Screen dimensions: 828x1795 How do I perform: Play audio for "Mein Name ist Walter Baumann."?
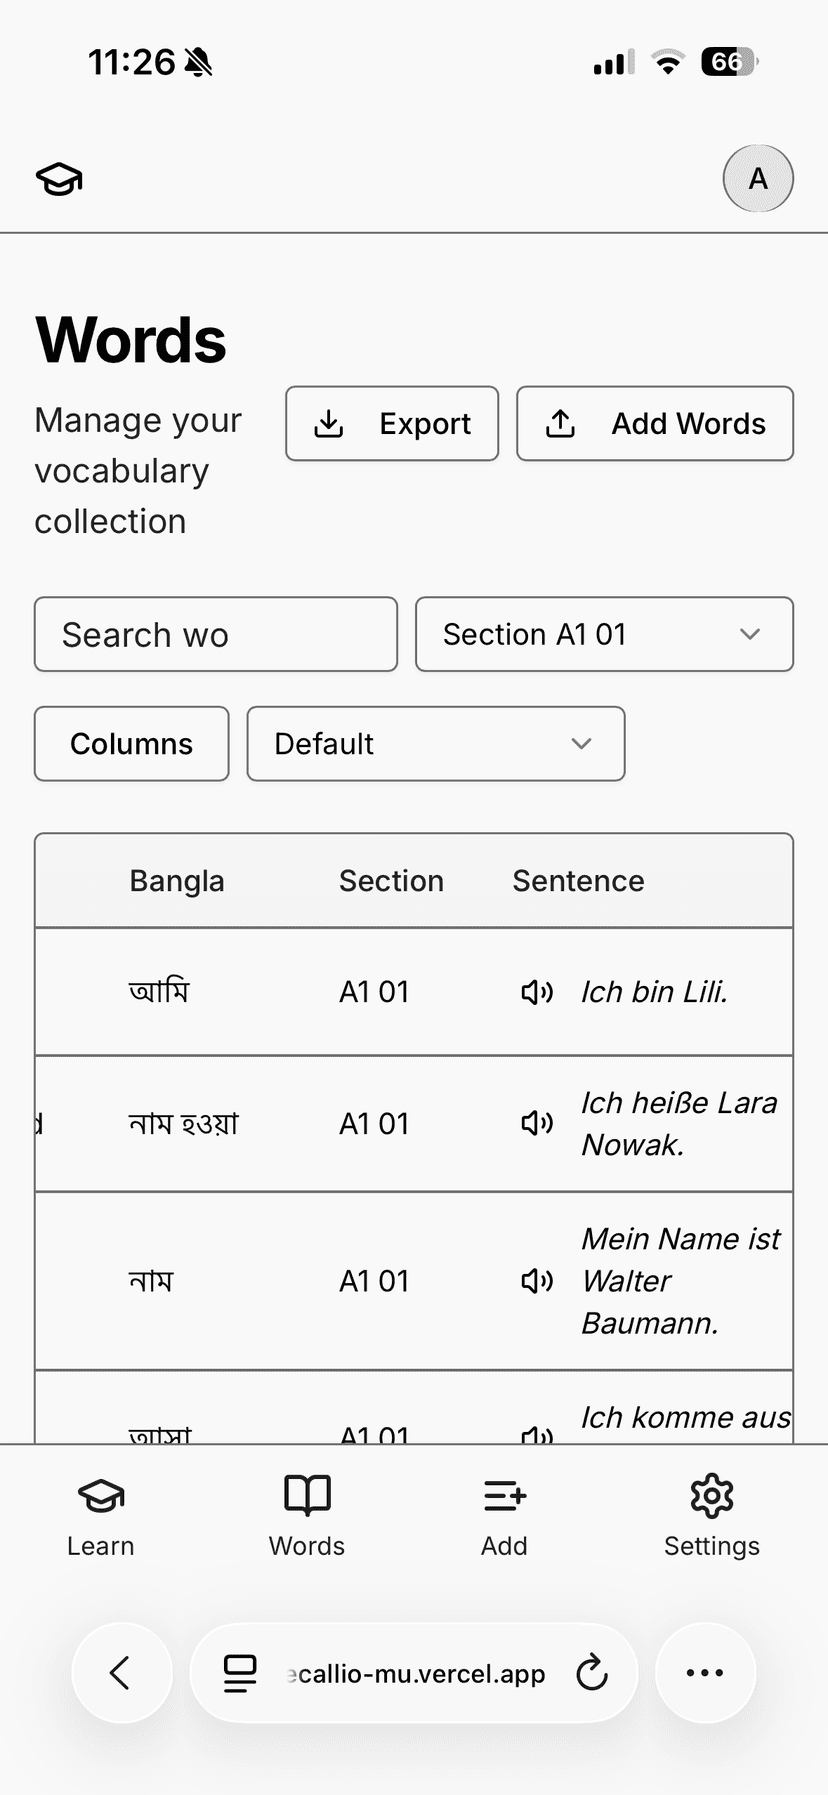coord(537,1281)
